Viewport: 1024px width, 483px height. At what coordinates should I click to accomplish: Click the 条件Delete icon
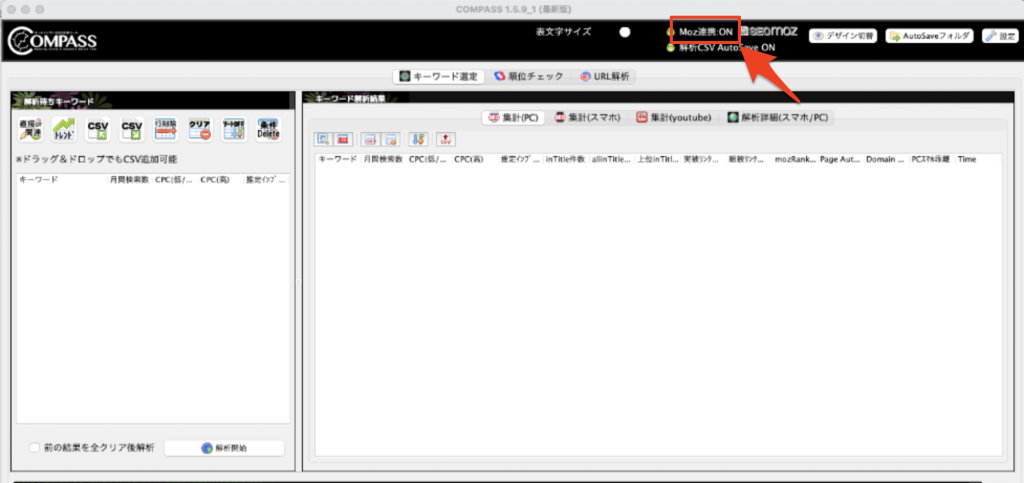pos(268,129)
